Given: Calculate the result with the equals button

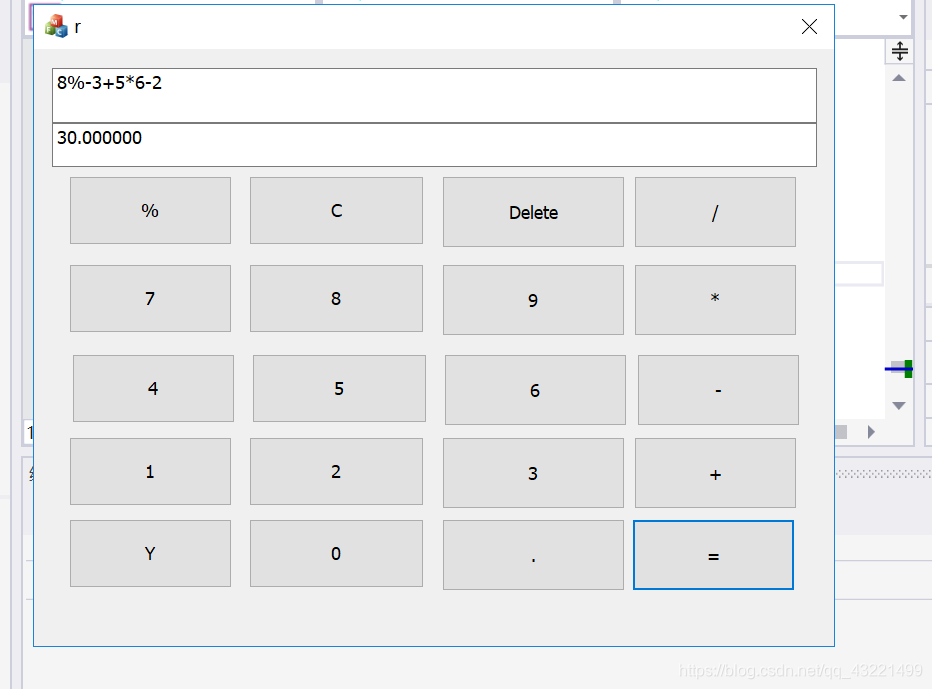Looking at the screenshot, I should click(x=713, y=555).
